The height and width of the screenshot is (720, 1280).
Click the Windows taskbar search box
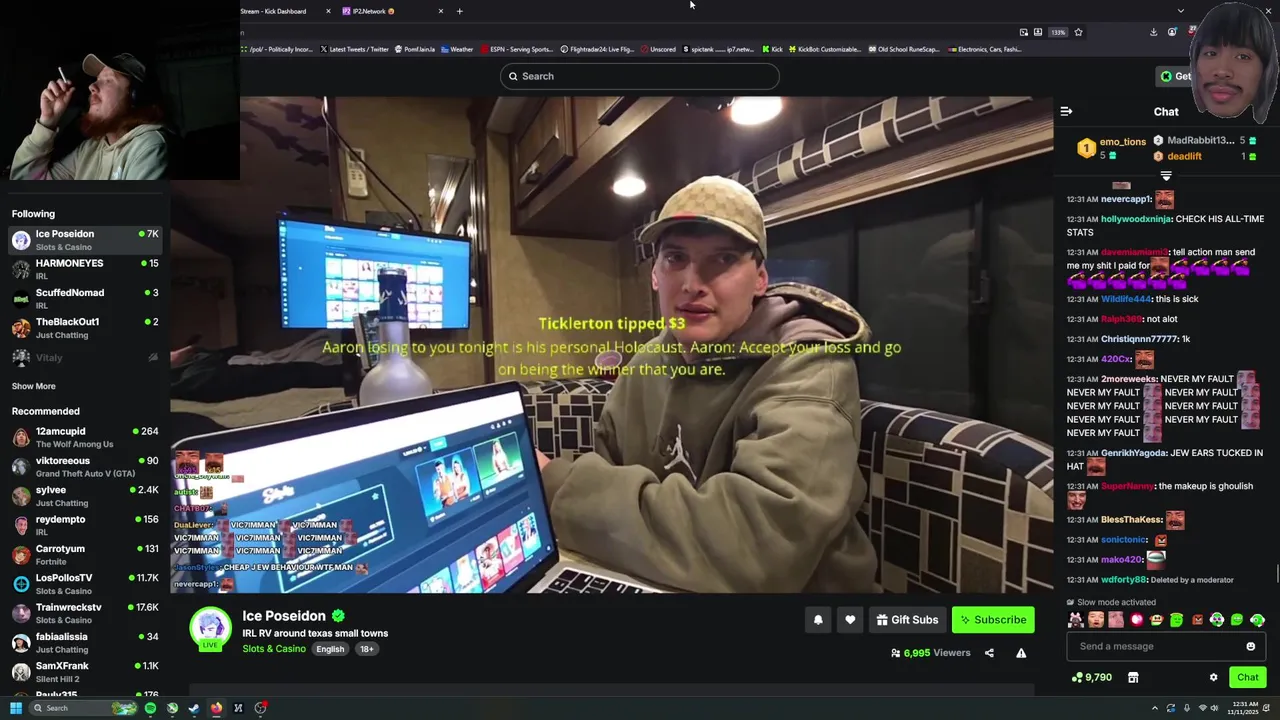click(83, 708)
